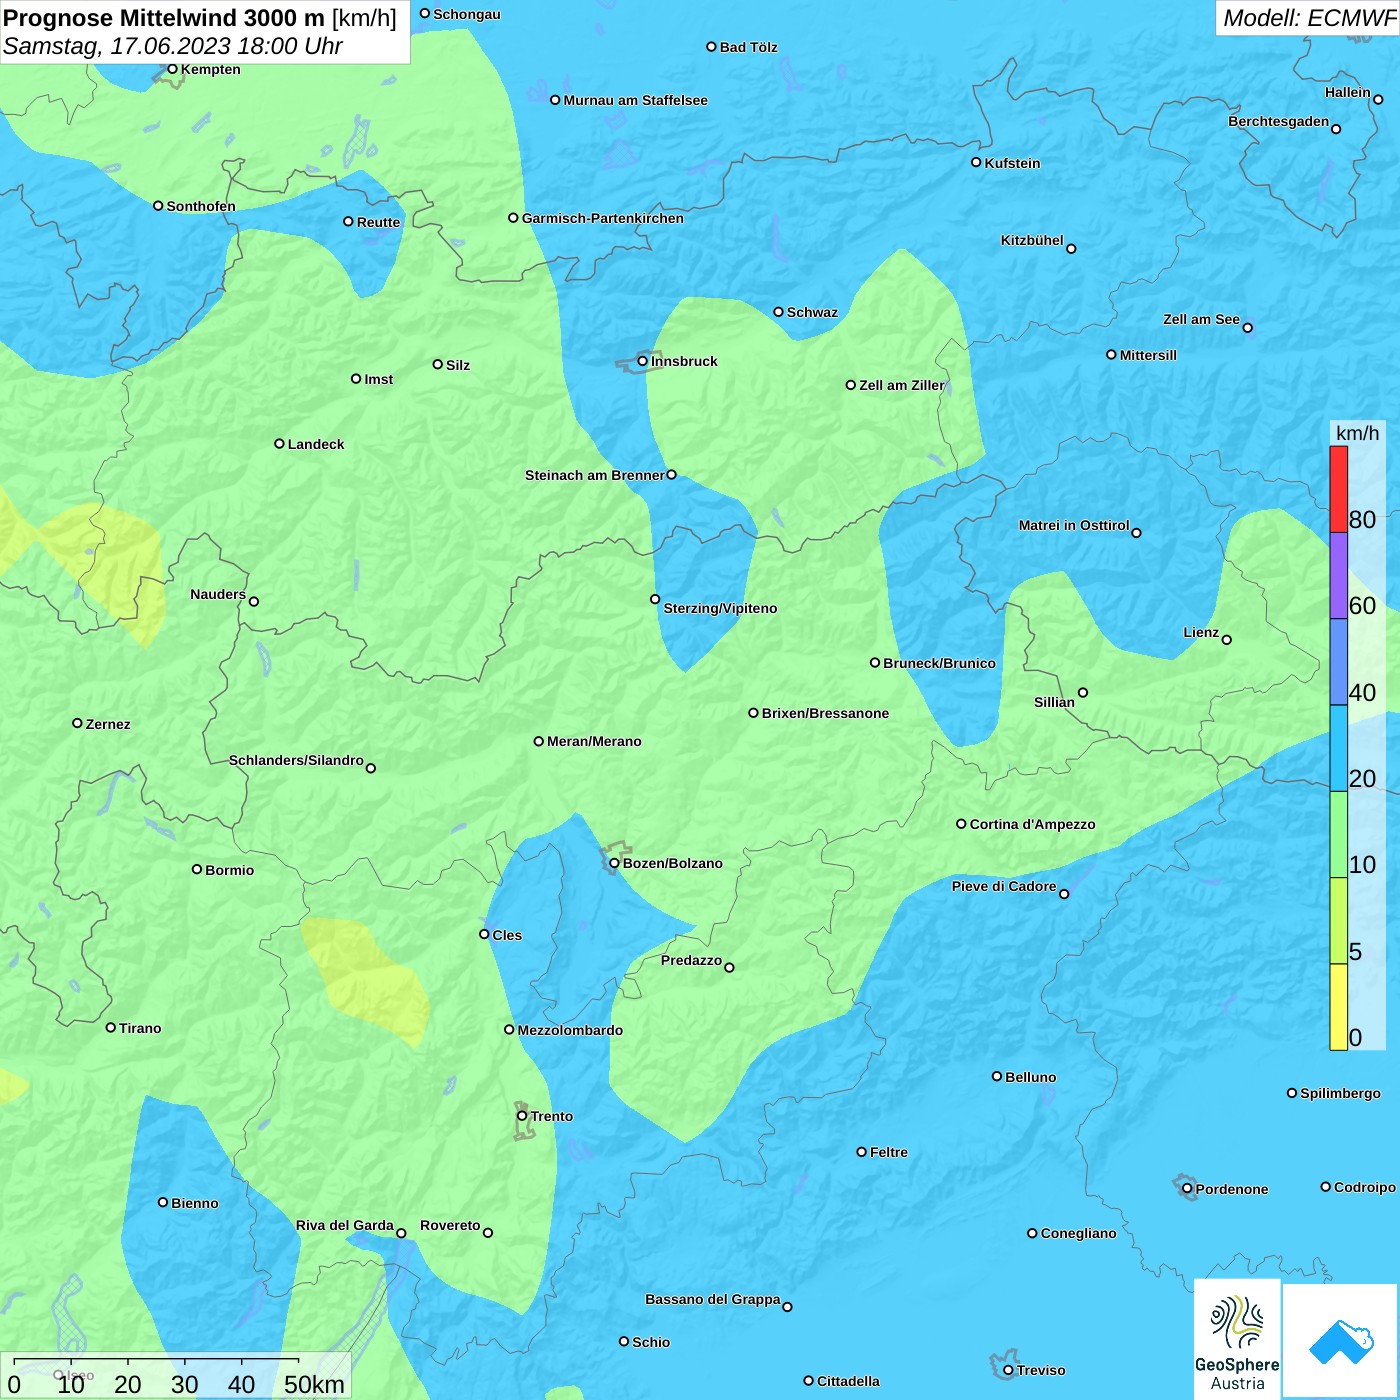
Task: Click the 'Murnau am Staffelsee' label
Action: [x=635, y=100]
